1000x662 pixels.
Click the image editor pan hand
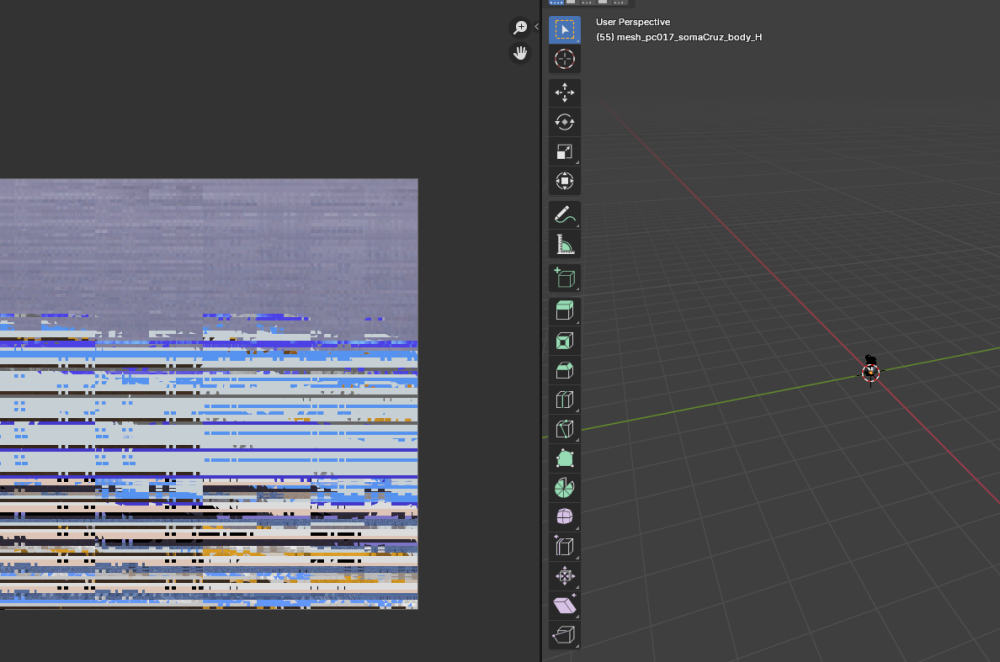pos(520,53)
